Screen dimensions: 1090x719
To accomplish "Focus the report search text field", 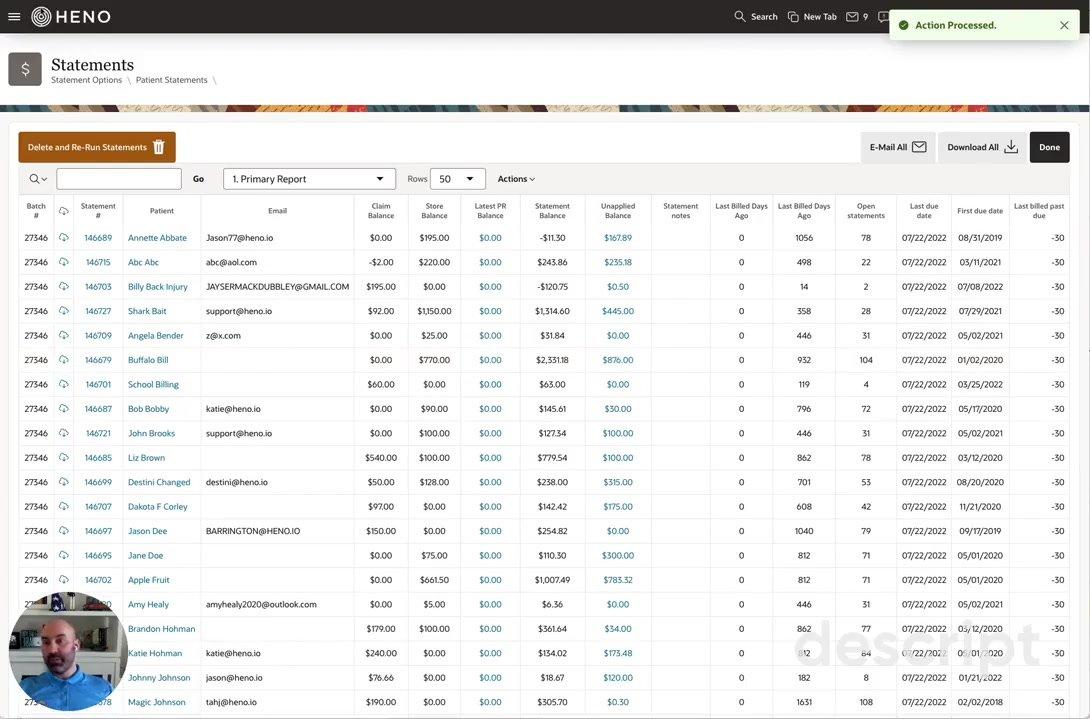I will 119,179.
